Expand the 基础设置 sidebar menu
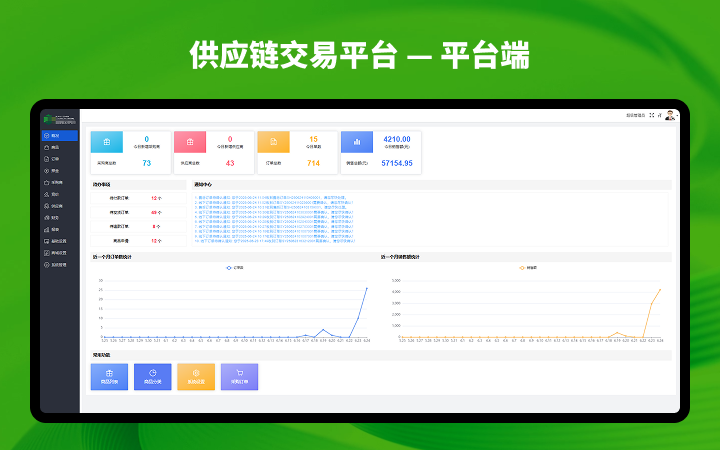This screenshot has height=450, width=720. click(x=57, y=241)
